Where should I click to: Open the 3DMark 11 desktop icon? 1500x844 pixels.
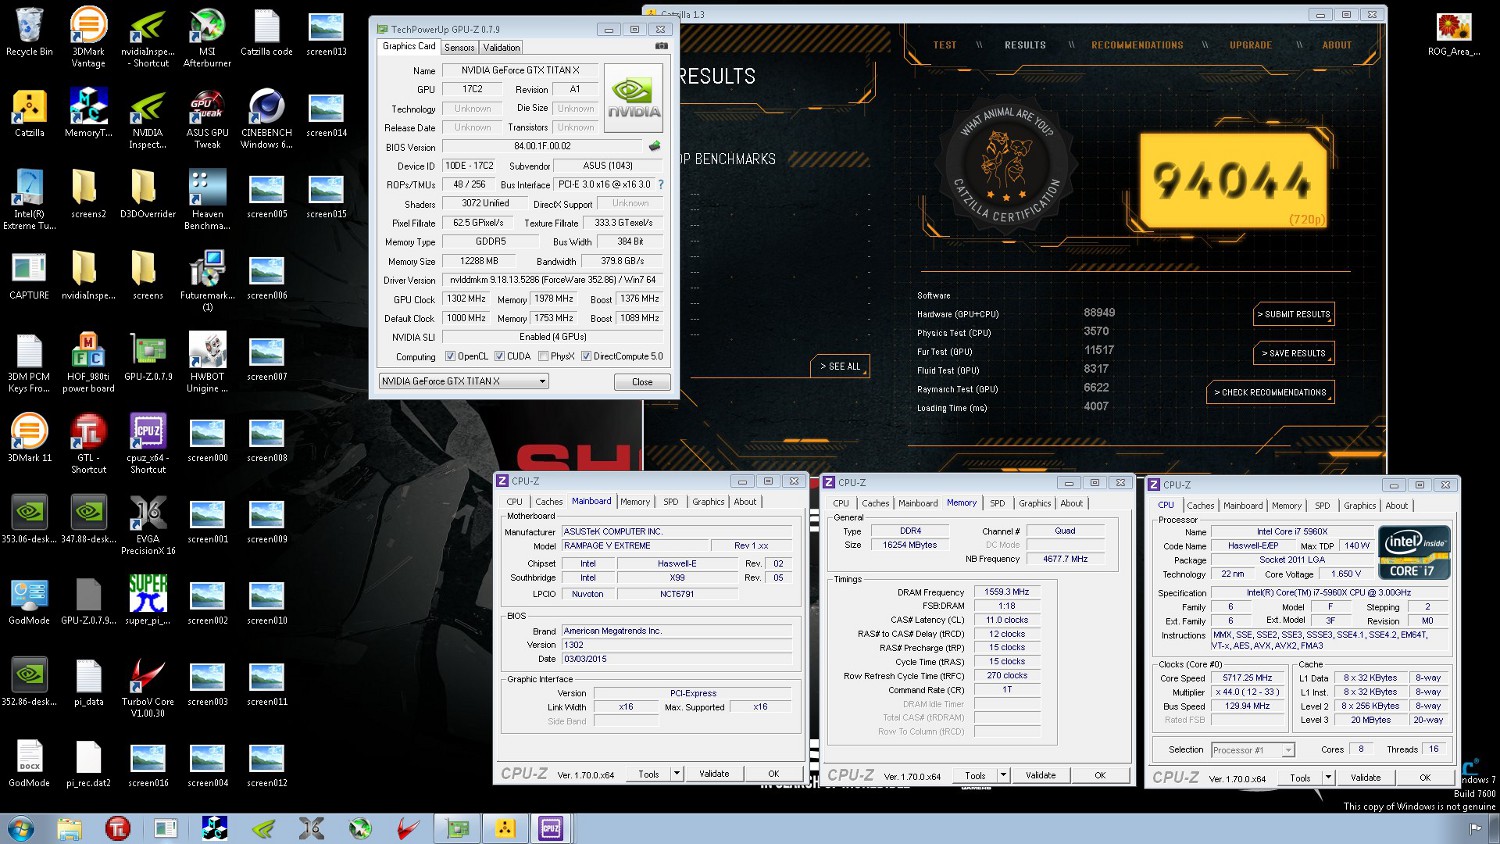coord(29,437)
